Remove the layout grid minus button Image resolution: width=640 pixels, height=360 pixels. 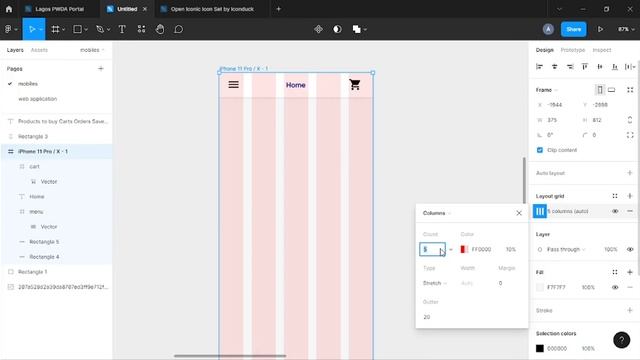click(630, 211)
